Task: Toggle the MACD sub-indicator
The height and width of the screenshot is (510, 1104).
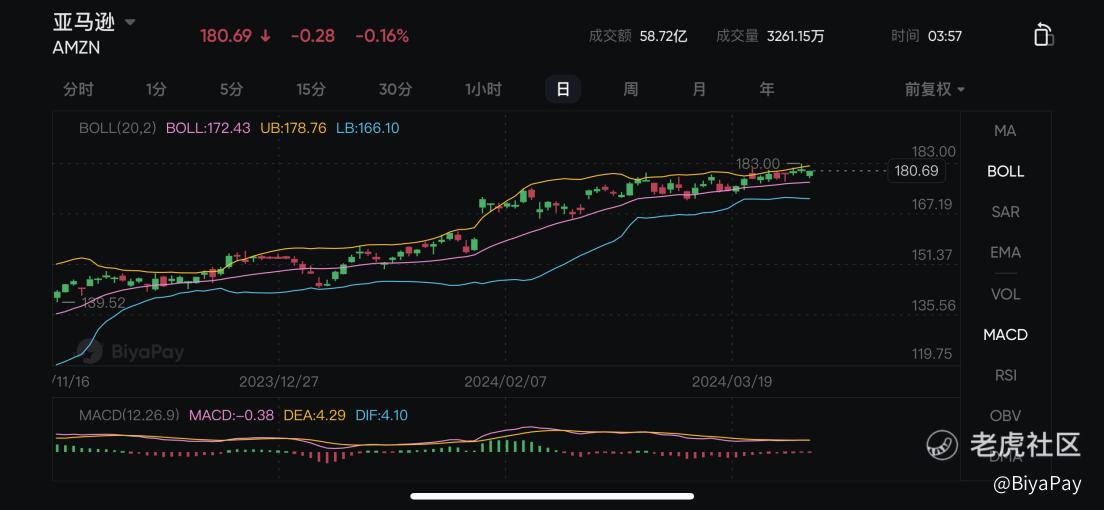Action: (x=1005, y=335)
